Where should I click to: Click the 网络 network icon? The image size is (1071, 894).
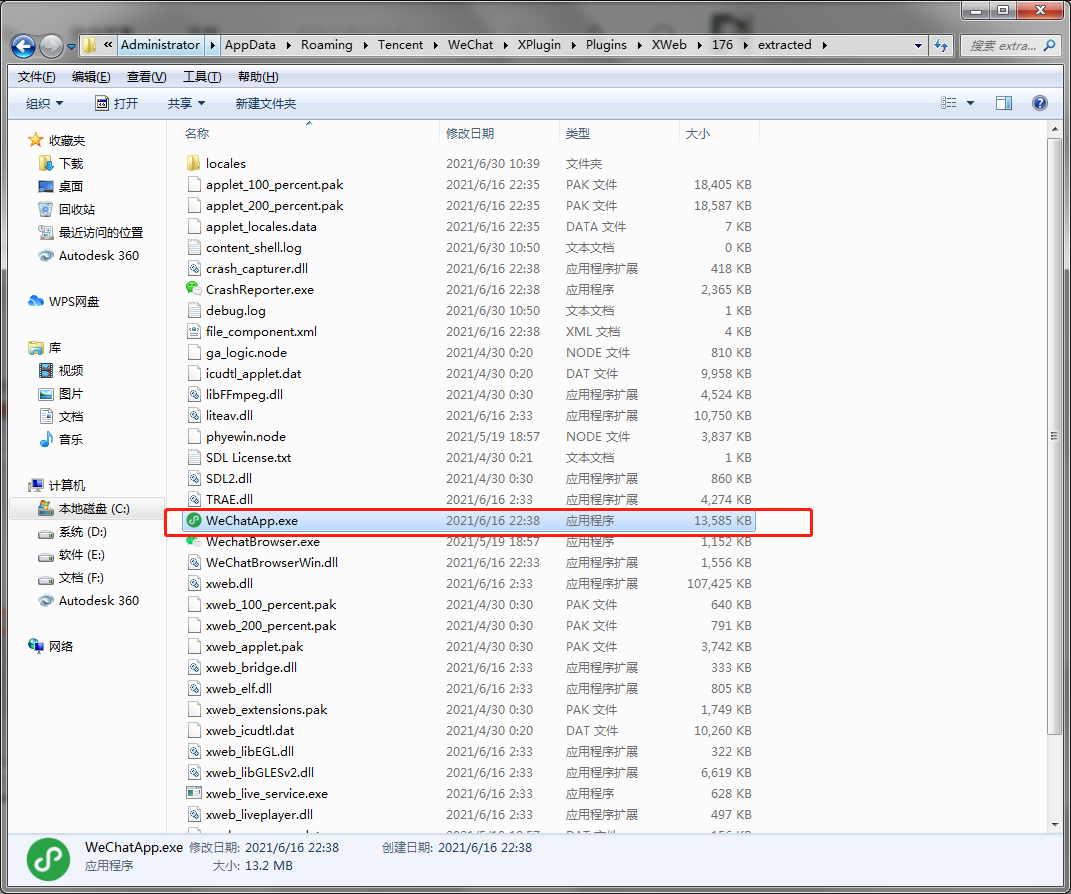36,646
